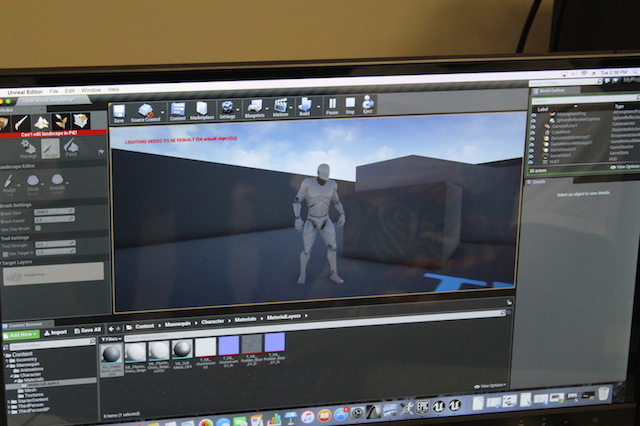Viewport: 640px width, 426px height.
Task: Open the Settings dropdown arrow
Action: [238, 109]
